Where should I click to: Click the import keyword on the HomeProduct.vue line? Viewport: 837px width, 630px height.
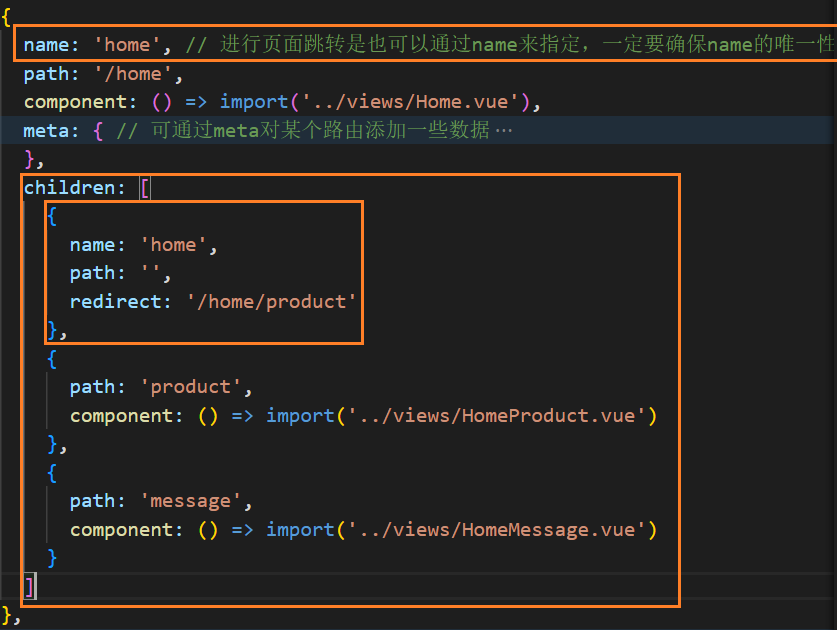coord(301,416)
